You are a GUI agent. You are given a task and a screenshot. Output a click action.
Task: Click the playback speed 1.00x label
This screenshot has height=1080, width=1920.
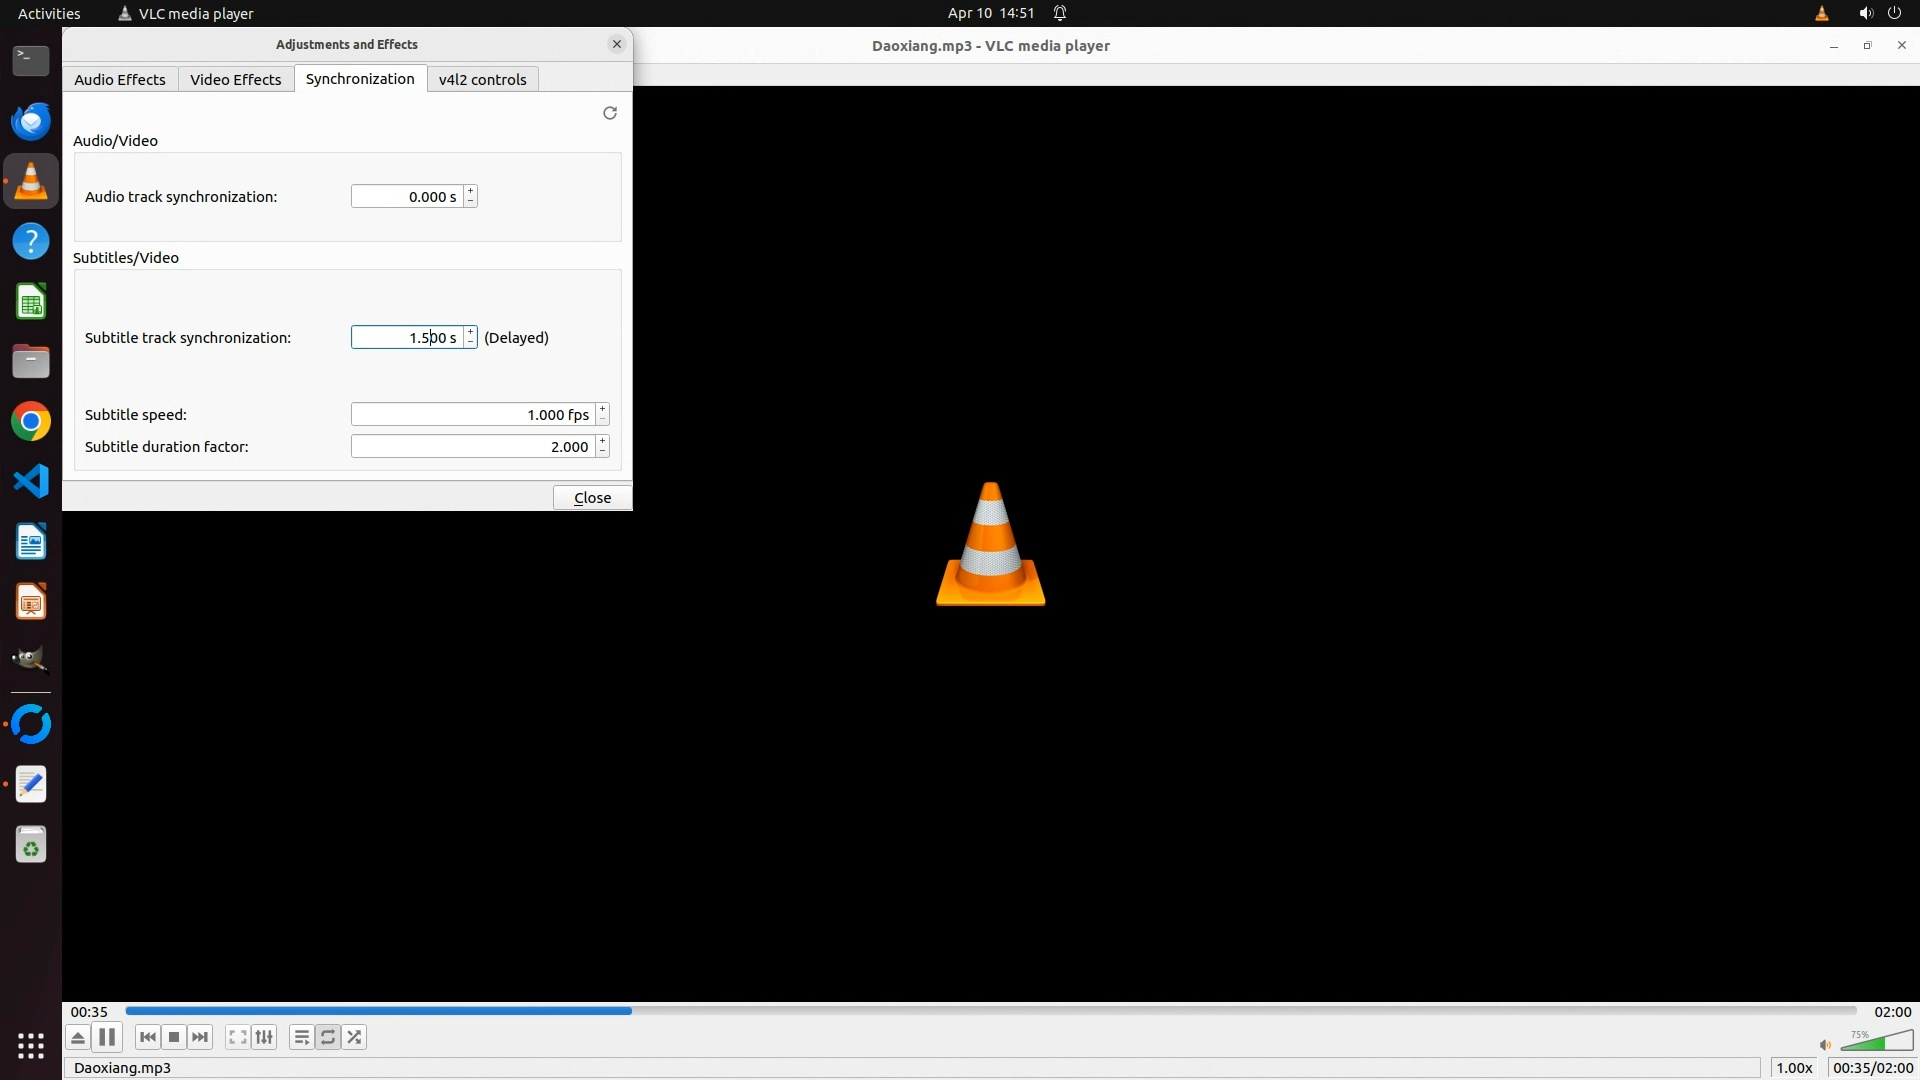pos(1794,1067)
